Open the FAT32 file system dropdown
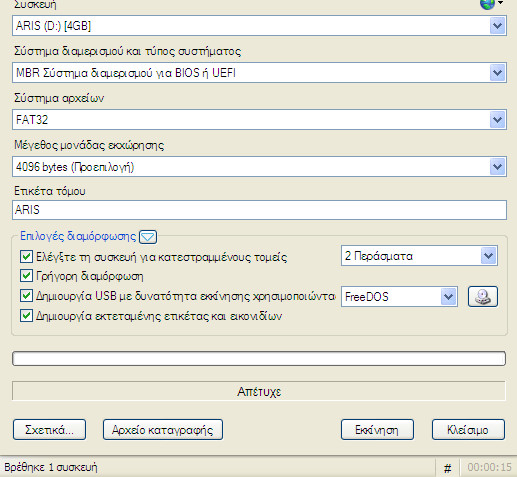This screenshot has height=477, width=517. tap(259, 119)
